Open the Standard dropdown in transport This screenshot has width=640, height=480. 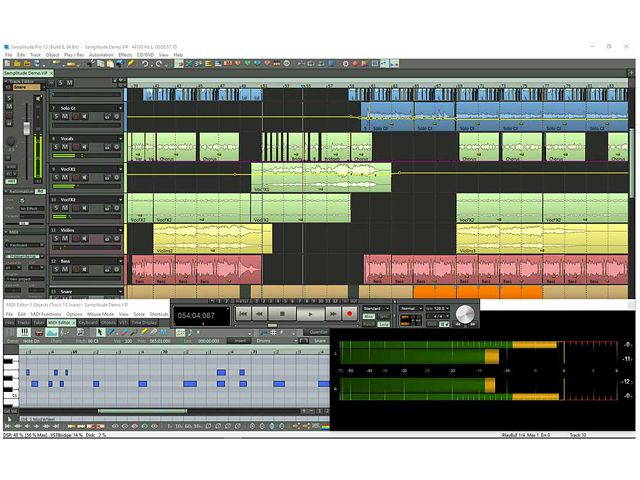[375, 308]
